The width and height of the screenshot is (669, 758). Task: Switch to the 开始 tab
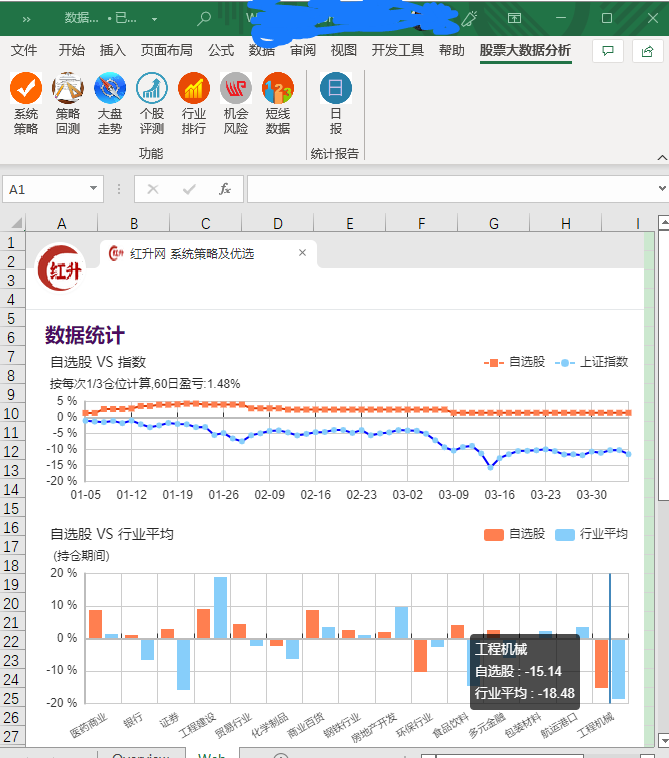click(72, 50)
